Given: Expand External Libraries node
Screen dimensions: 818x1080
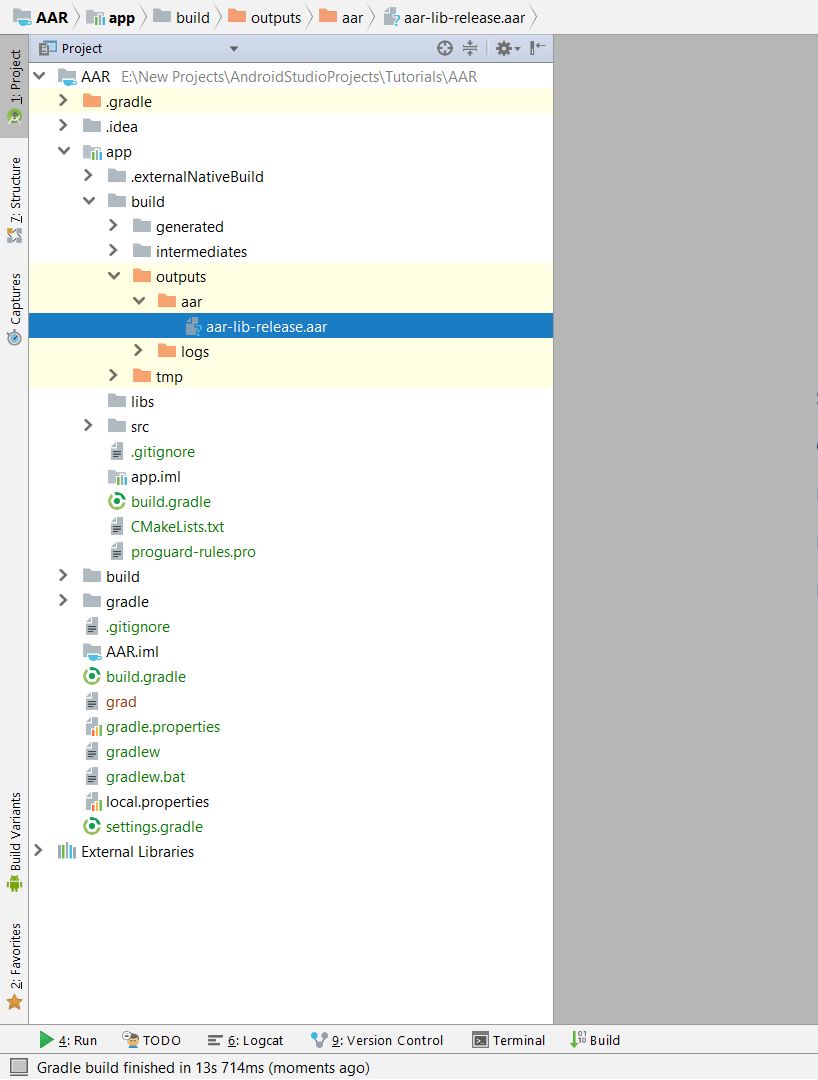Looking at the screenshot, I should 39,851.
